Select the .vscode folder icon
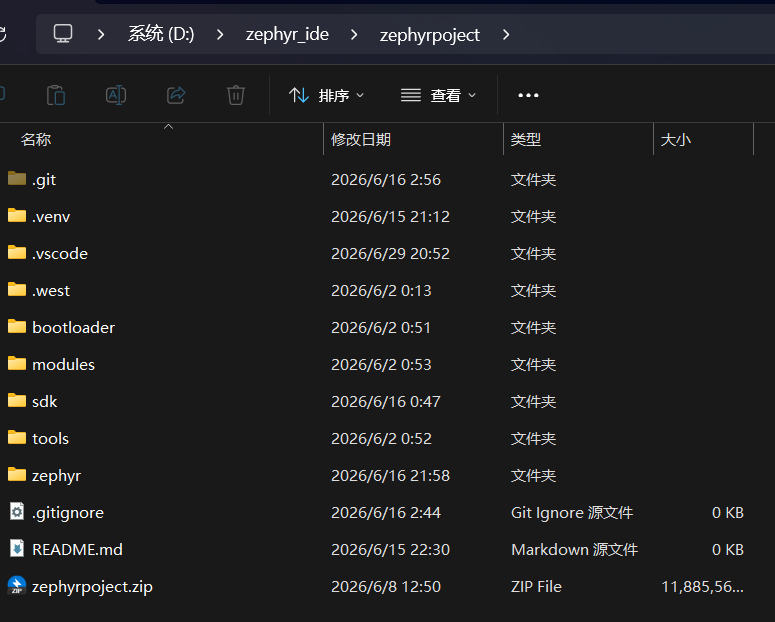 [x=17, y=252]
